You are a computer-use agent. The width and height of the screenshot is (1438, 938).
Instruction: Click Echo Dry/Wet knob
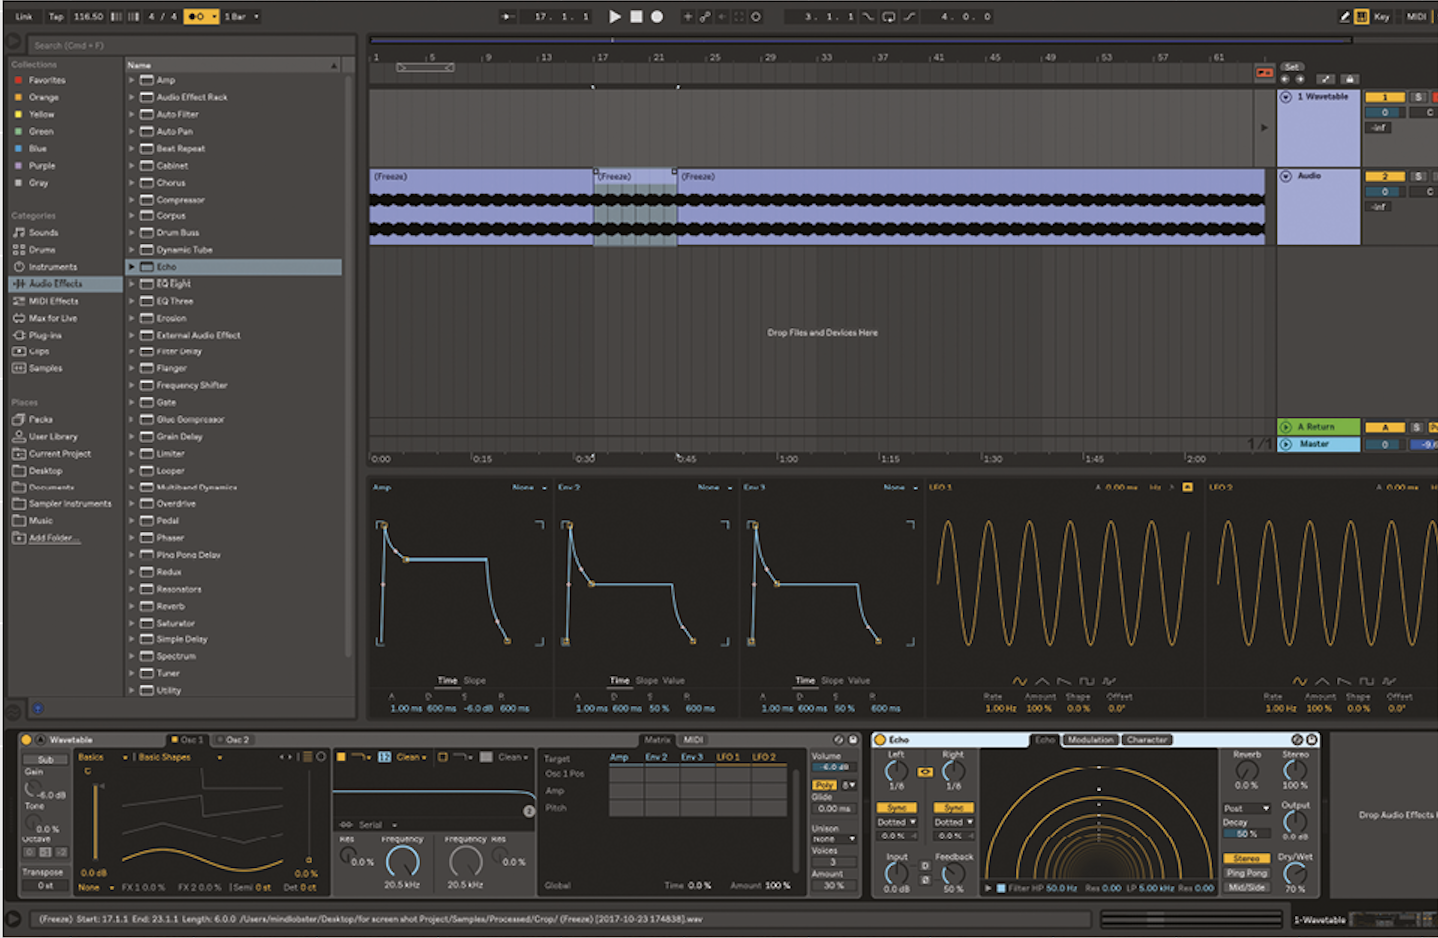point(1295,875)
